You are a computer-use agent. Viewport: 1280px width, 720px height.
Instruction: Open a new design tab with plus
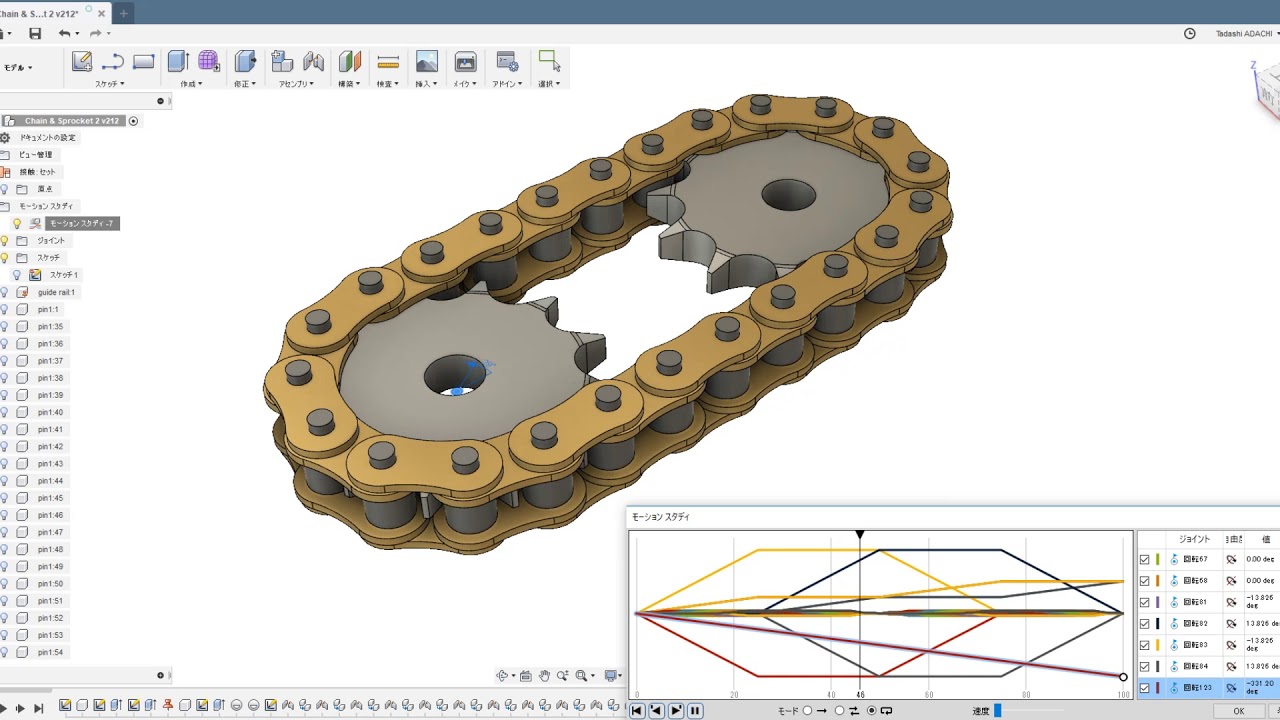coord(124,14)
